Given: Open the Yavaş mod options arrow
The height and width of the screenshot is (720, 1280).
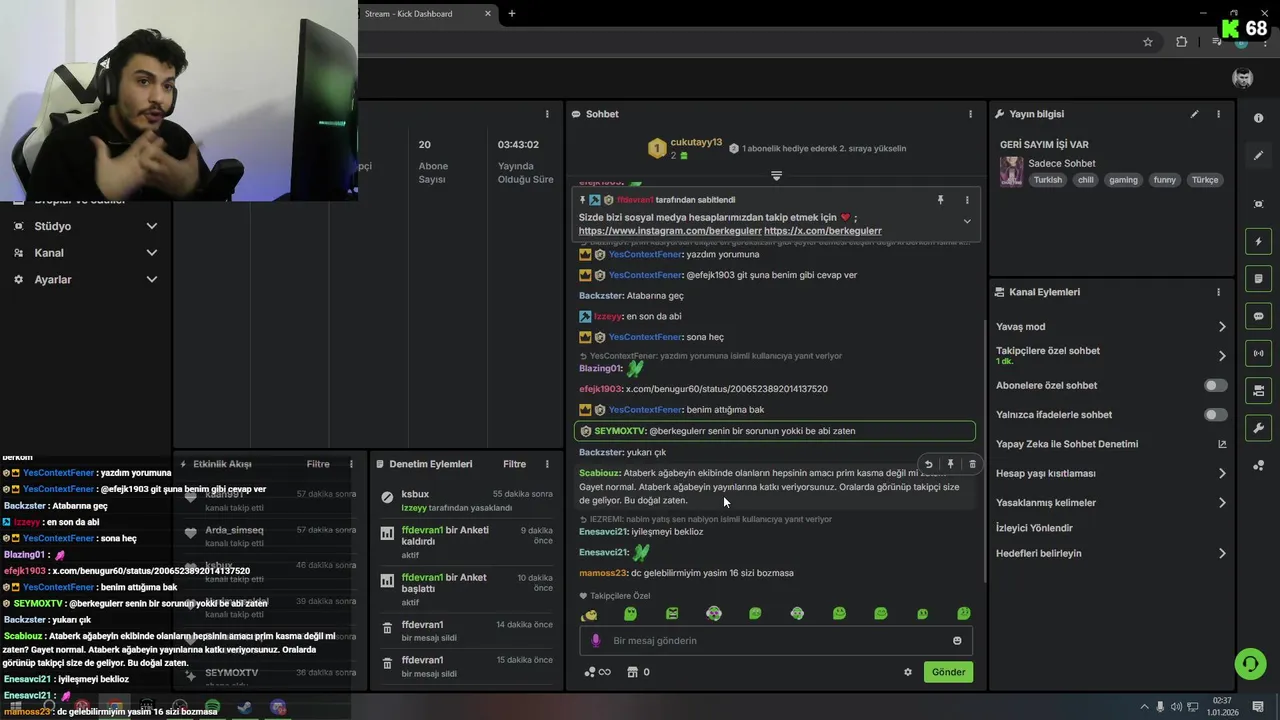Looking at the screenshot, I should (1222, 327).
